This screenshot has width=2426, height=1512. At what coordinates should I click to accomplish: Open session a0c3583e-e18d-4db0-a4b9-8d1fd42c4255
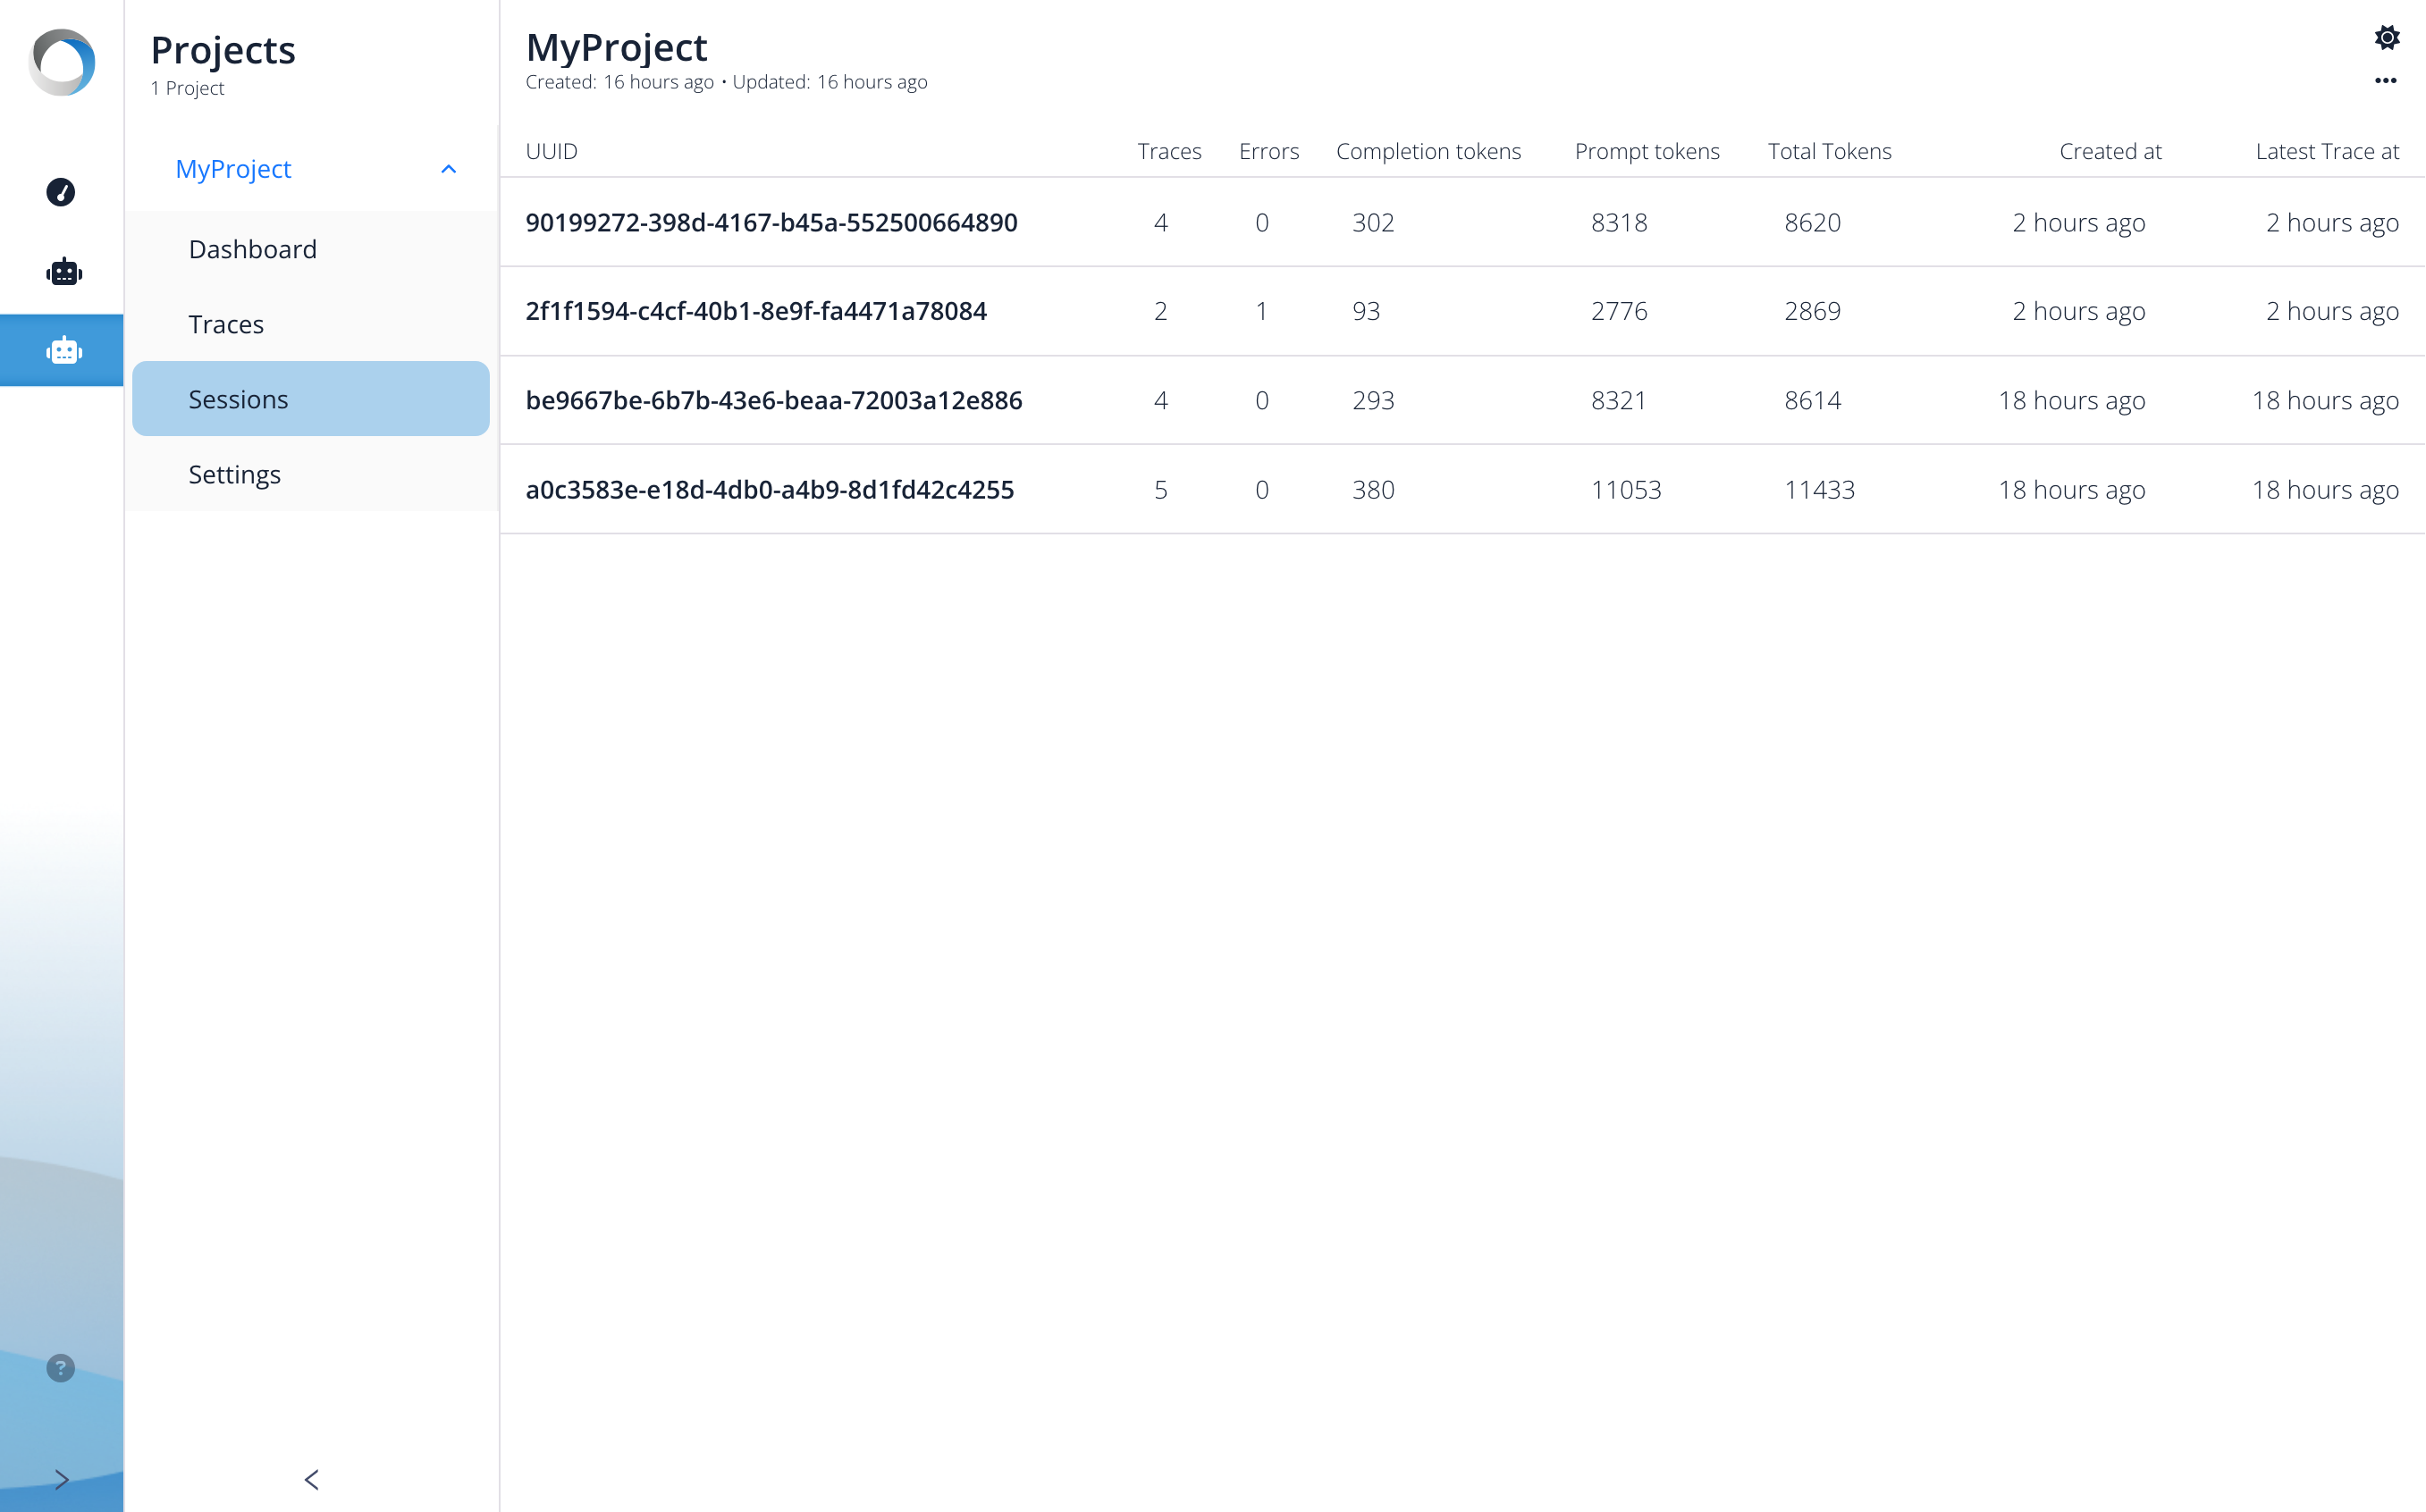pos(770,489)
